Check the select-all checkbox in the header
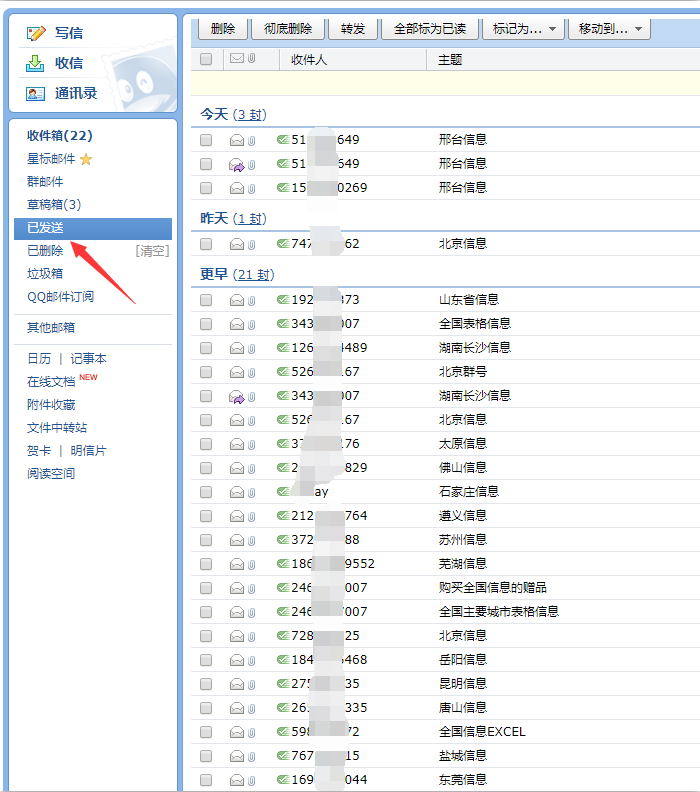Image resolution: width=700 pixels, height=792 pixels. (206, 59)
